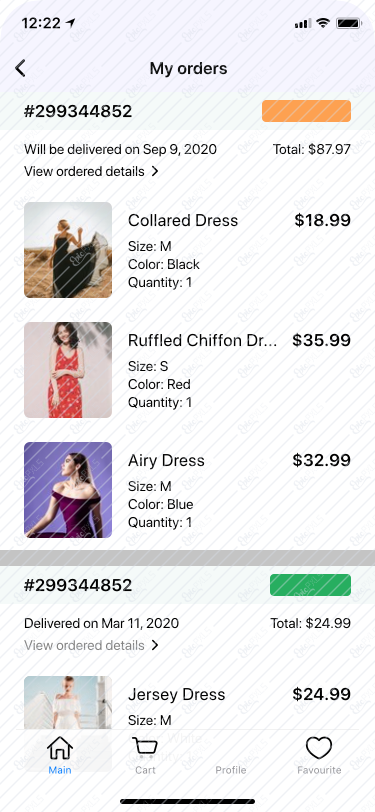Open the Main home icon tab
The width and height of the screenshot is (375, 812).
(x=60, y=748)
